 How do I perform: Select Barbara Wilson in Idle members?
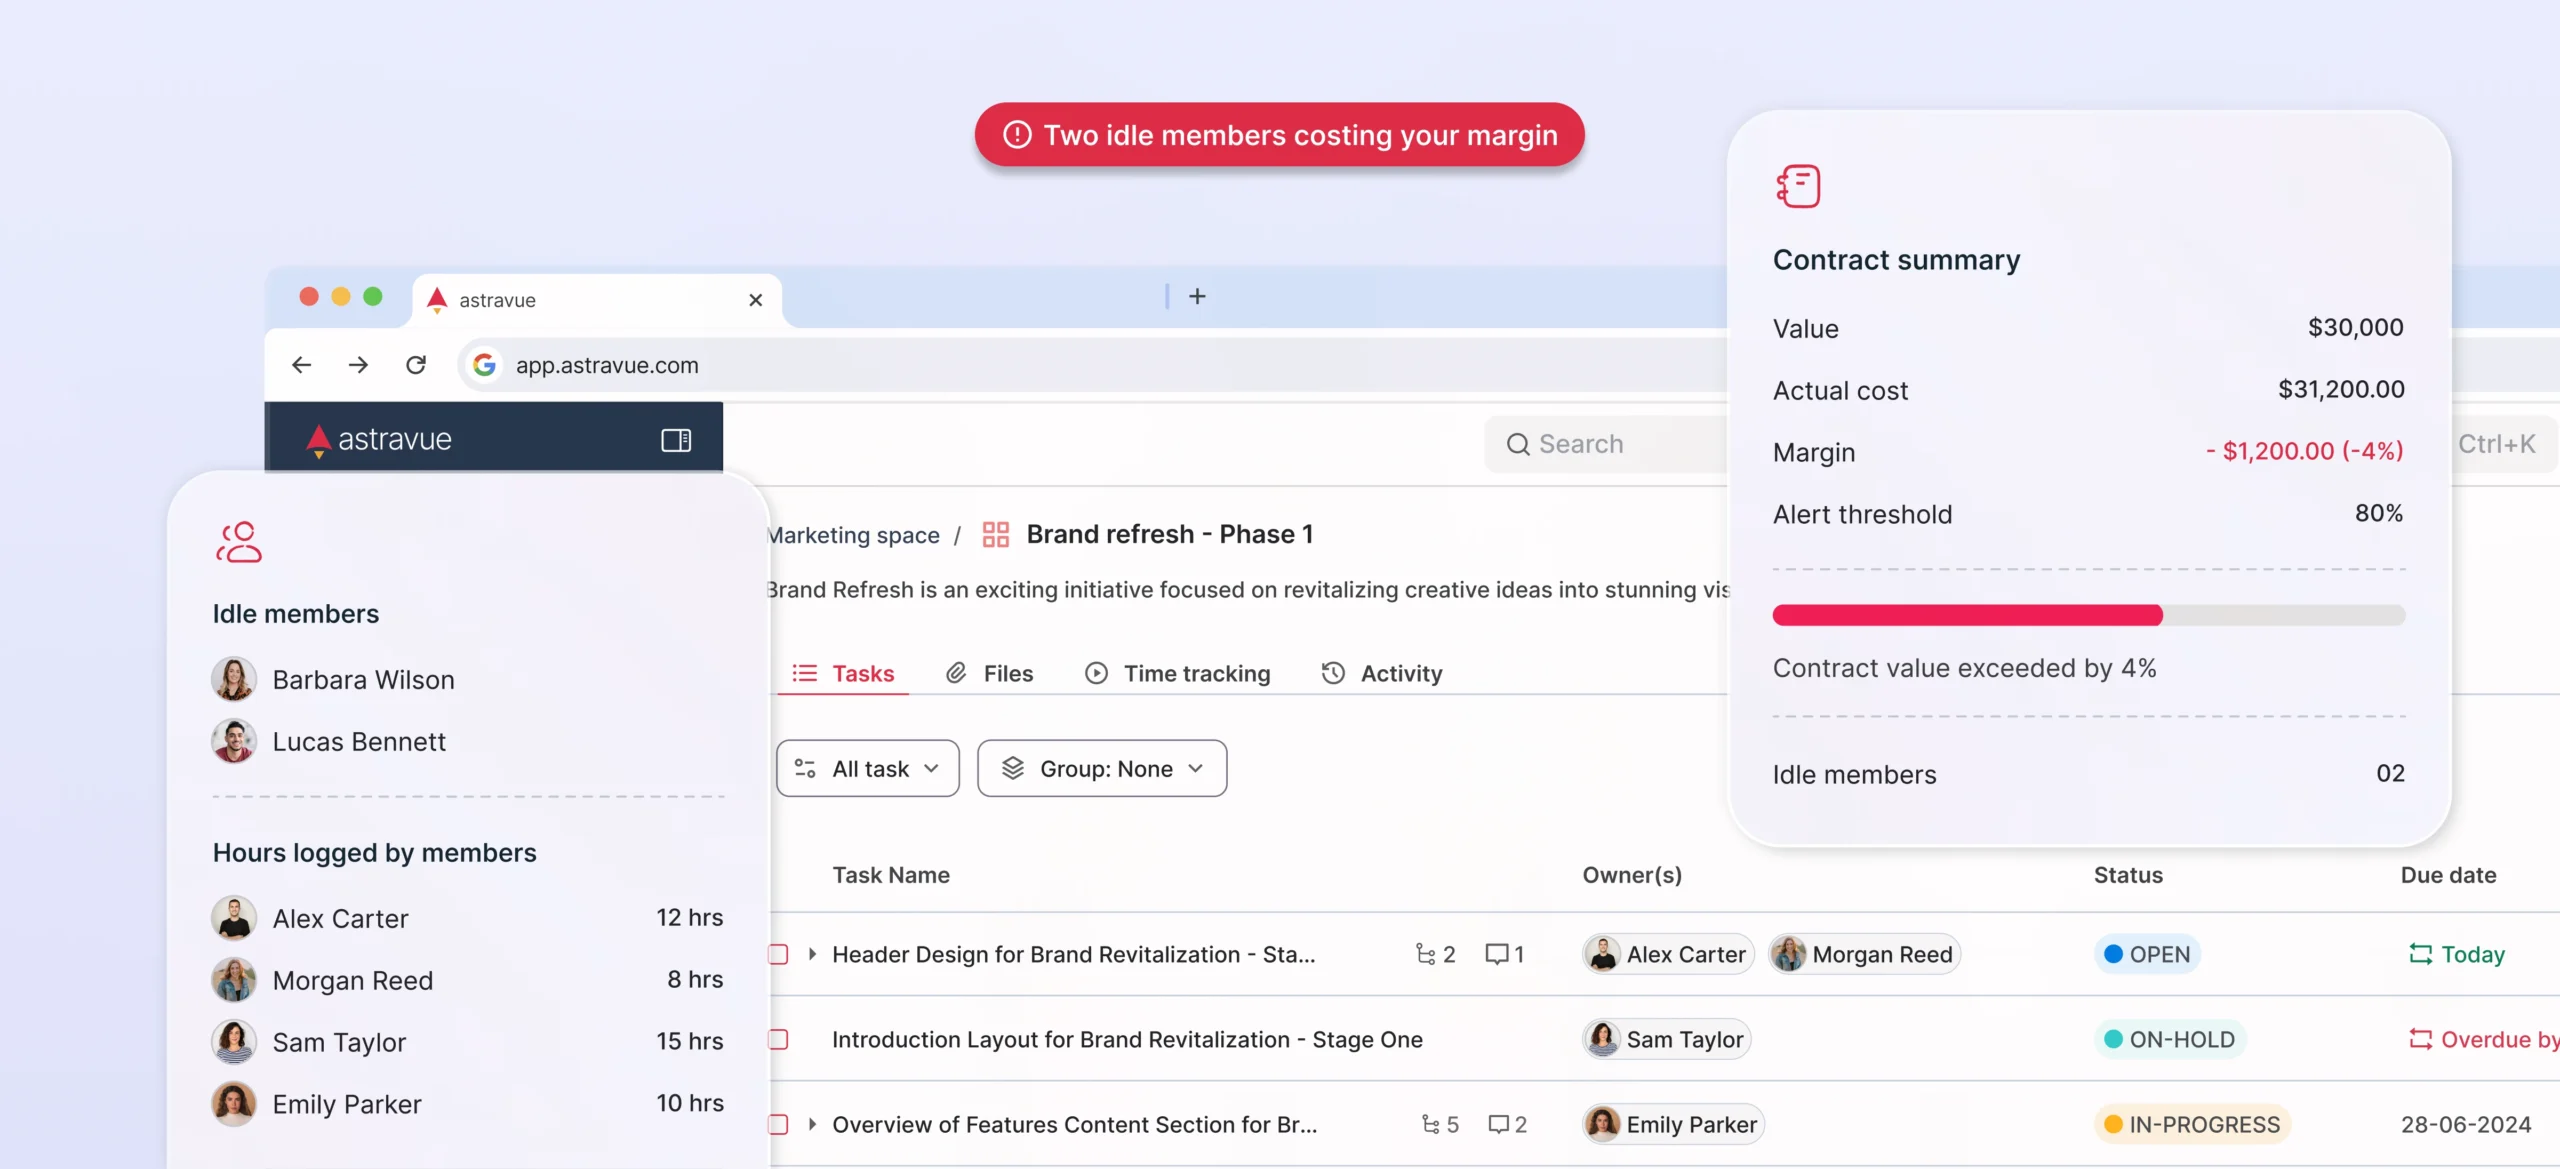pyautogui.click(x=333, y=679)
